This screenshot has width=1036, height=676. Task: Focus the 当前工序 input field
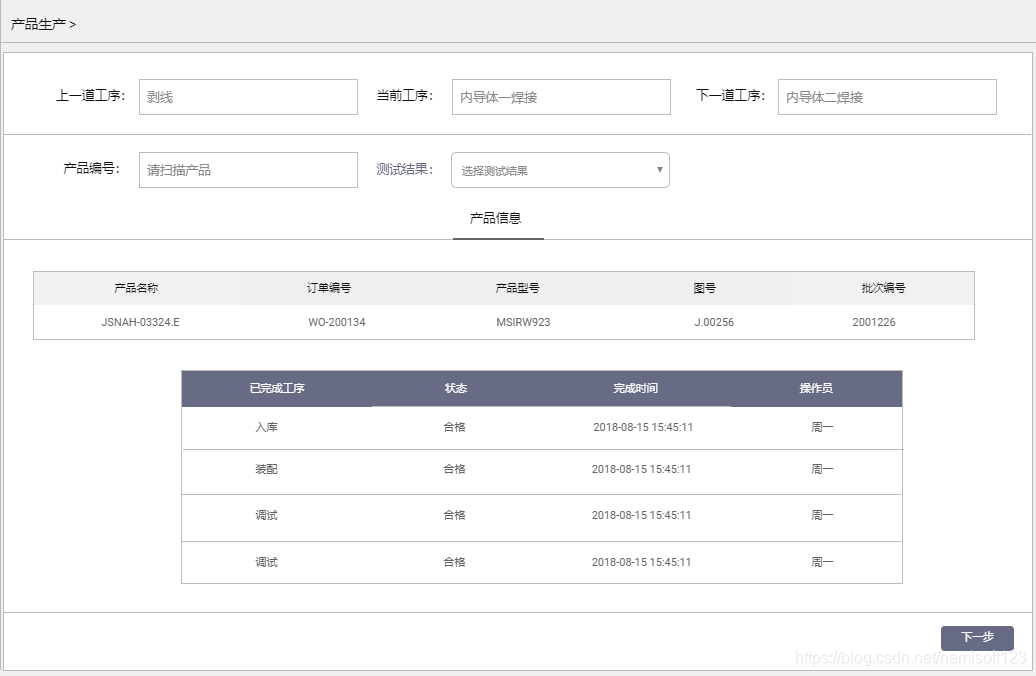562,97
